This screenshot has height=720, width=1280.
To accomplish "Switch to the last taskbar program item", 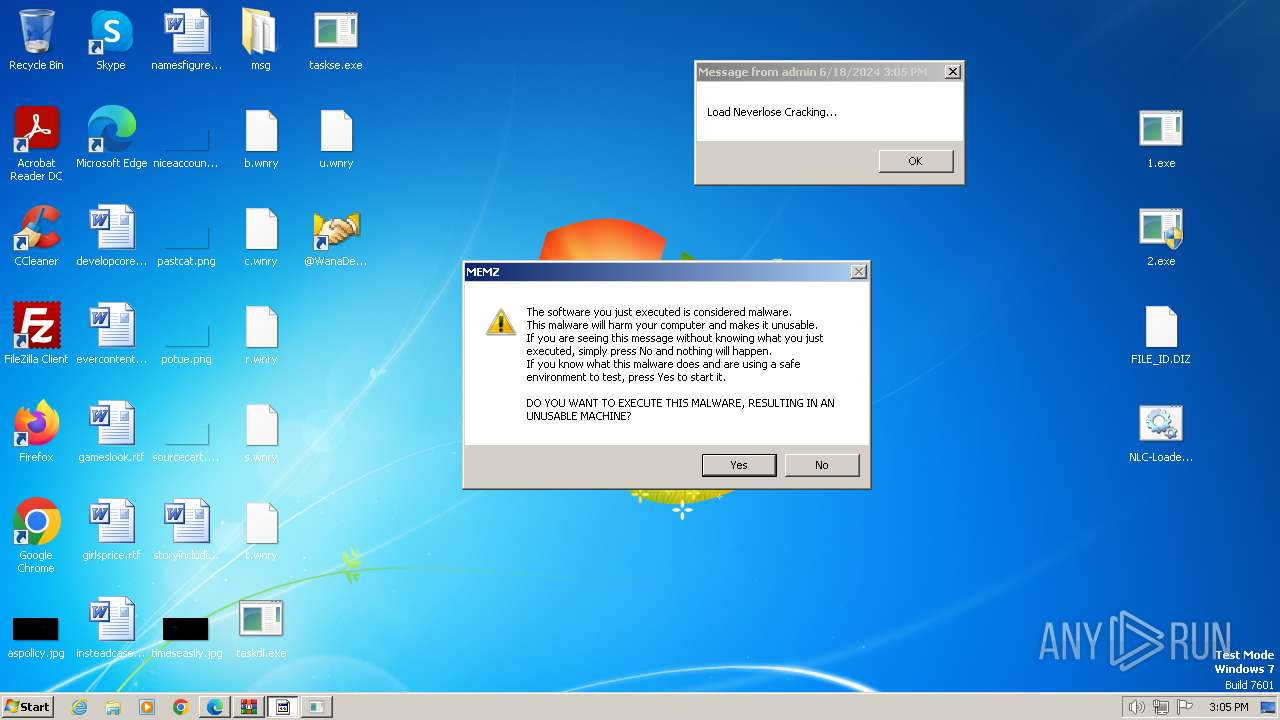I will click(317, 707).
